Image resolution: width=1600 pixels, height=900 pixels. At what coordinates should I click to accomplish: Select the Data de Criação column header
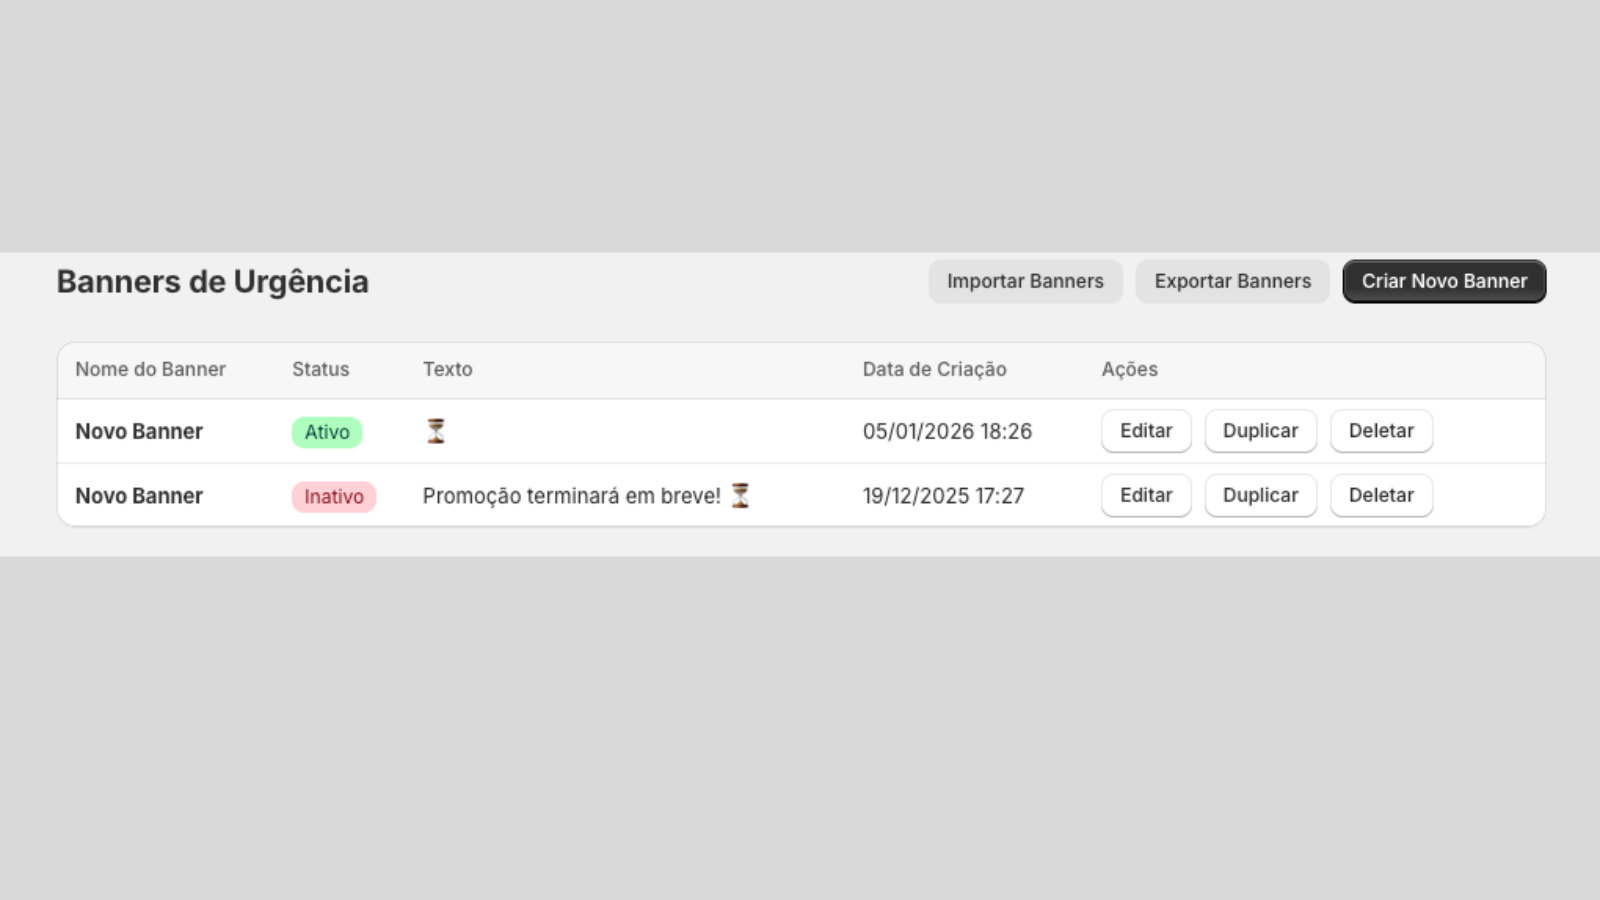coord(934,369)
